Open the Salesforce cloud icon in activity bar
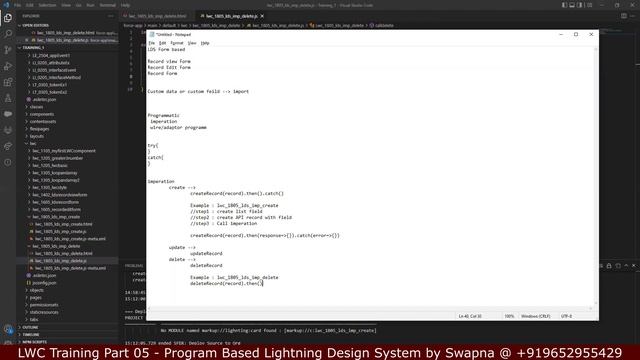This screenshot has width=640, height=360. coord(8,114)
